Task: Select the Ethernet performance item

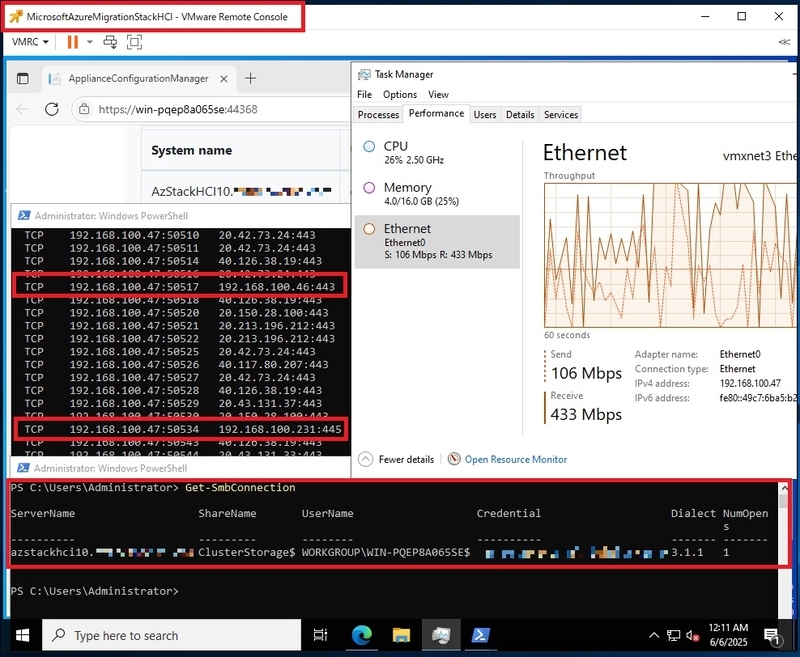Action: pyautogui.click(x=437, y=242)
